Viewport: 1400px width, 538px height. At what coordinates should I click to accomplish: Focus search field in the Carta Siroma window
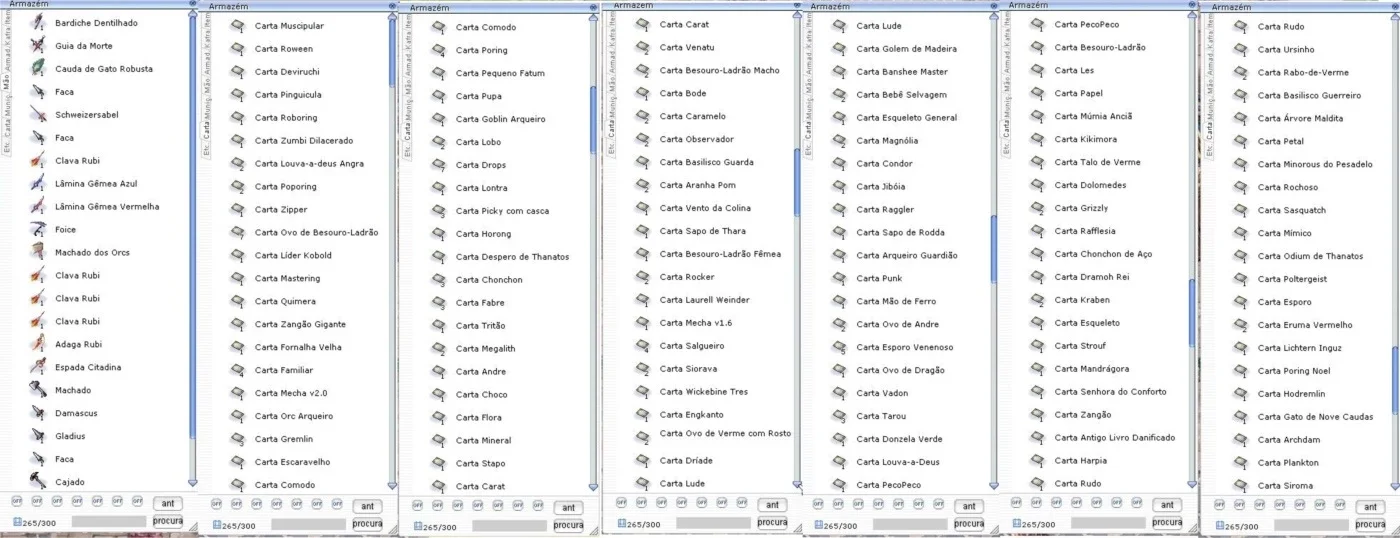[1311, 525]
